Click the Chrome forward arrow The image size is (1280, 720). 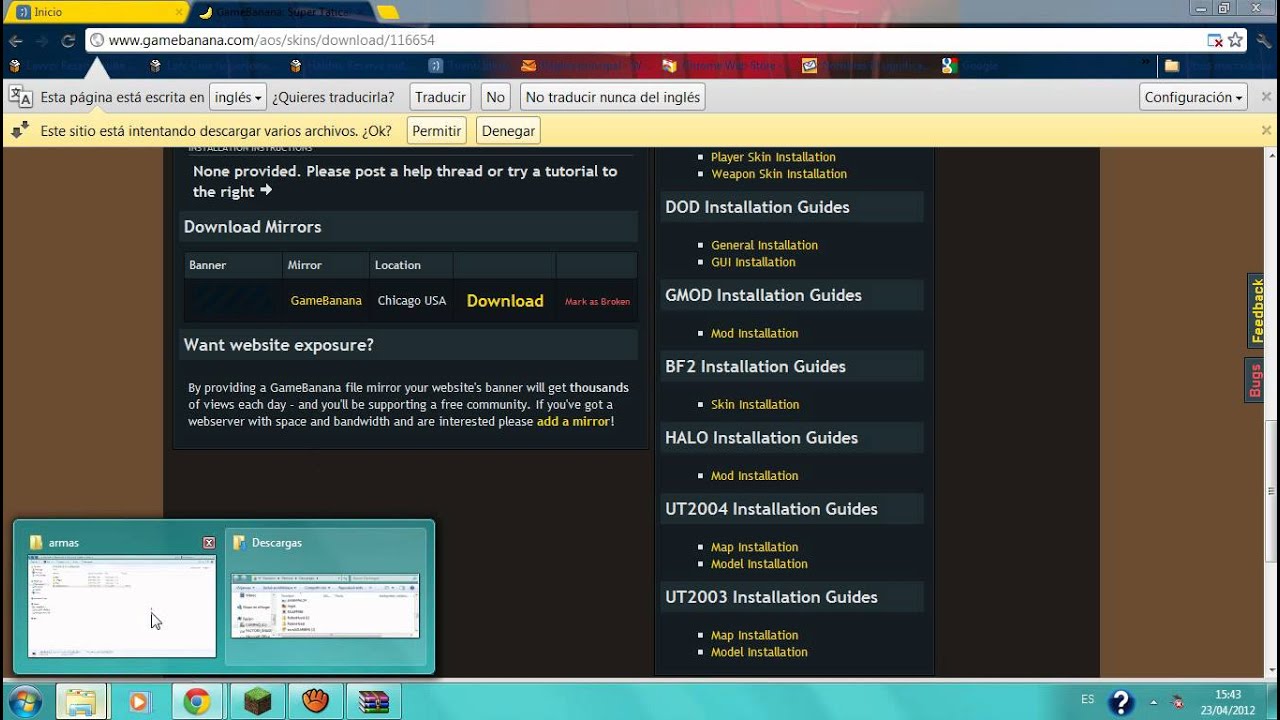click(42, 41)
